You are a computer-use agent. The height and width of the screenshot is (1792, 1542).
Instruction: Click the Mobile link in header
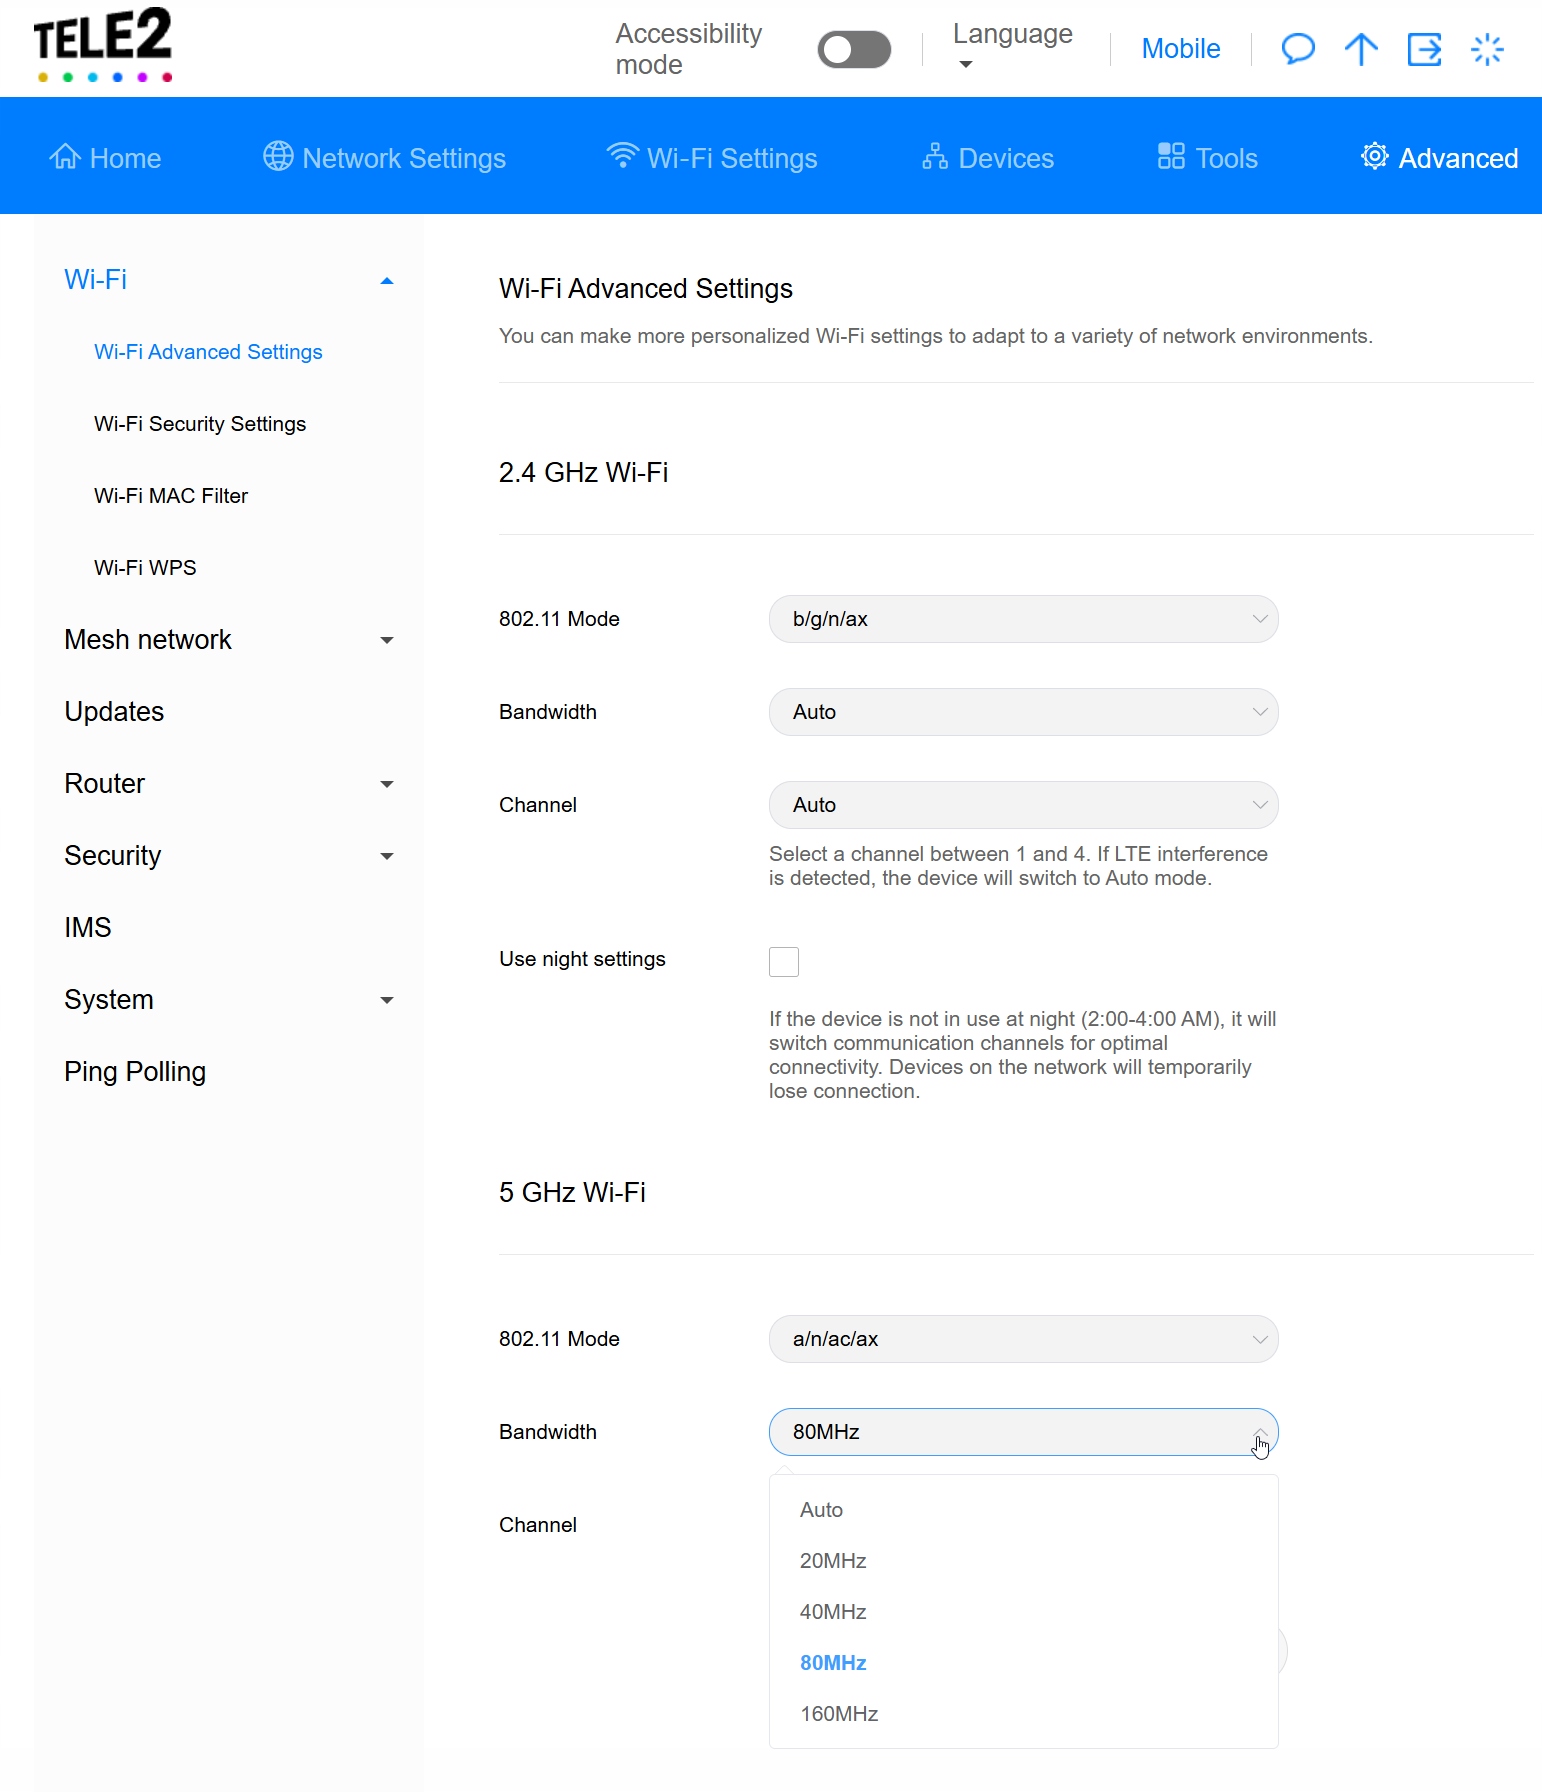click(1180, 49)
